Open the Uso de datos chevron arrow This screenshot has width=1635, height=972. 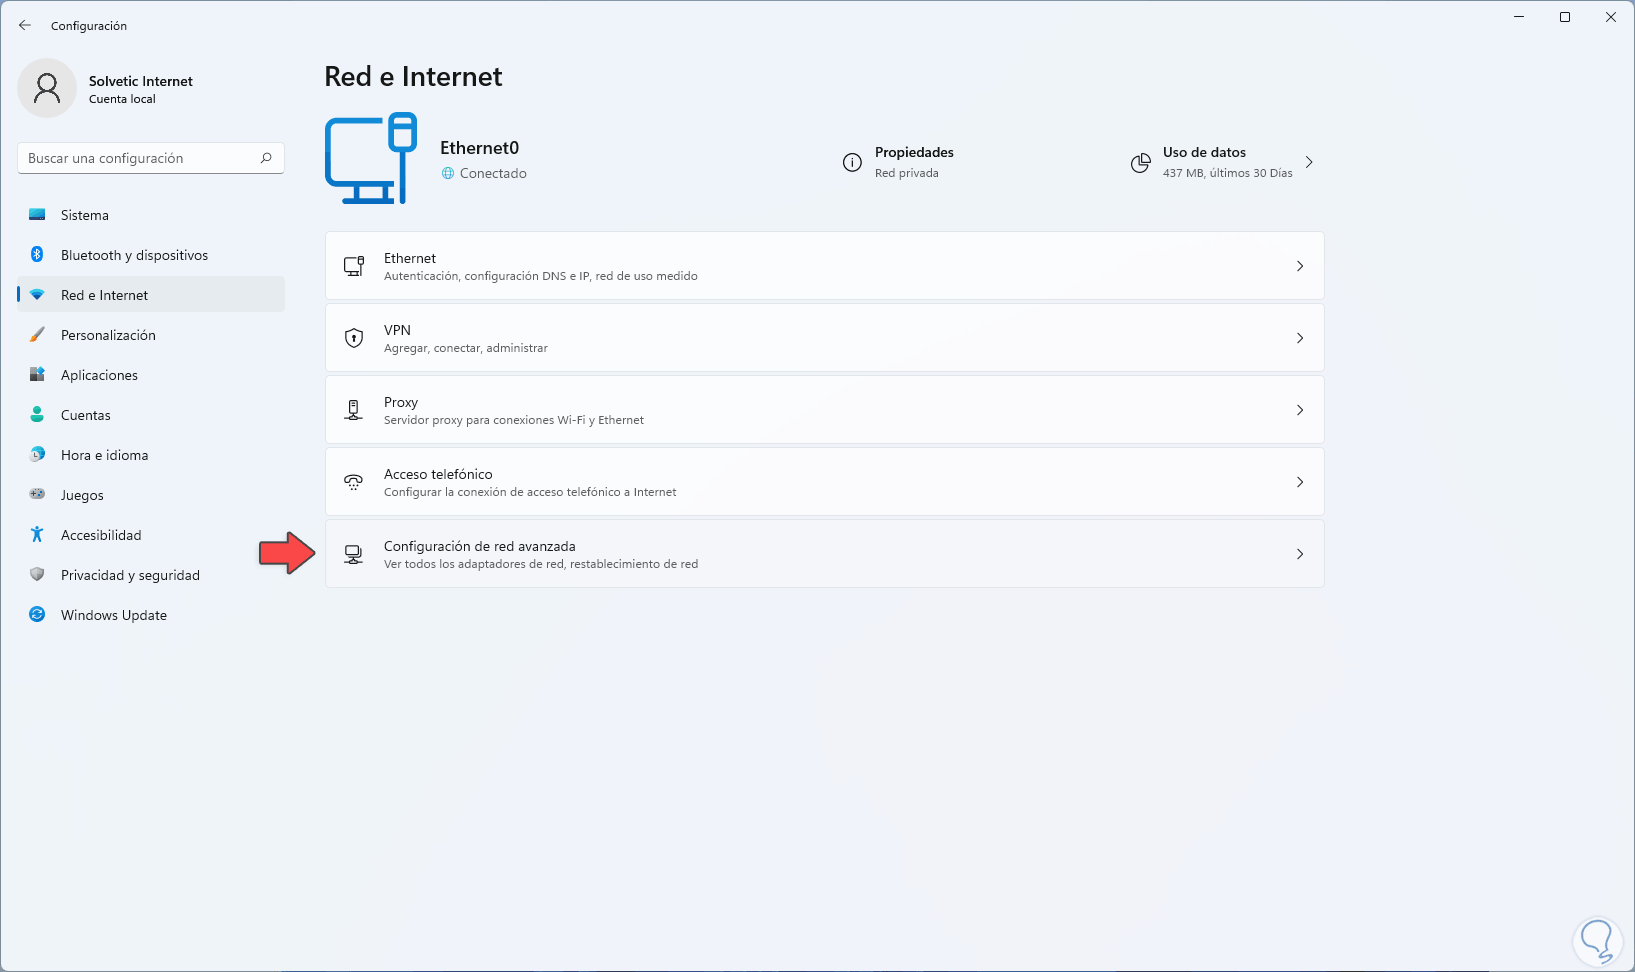tap(1309, 162)
